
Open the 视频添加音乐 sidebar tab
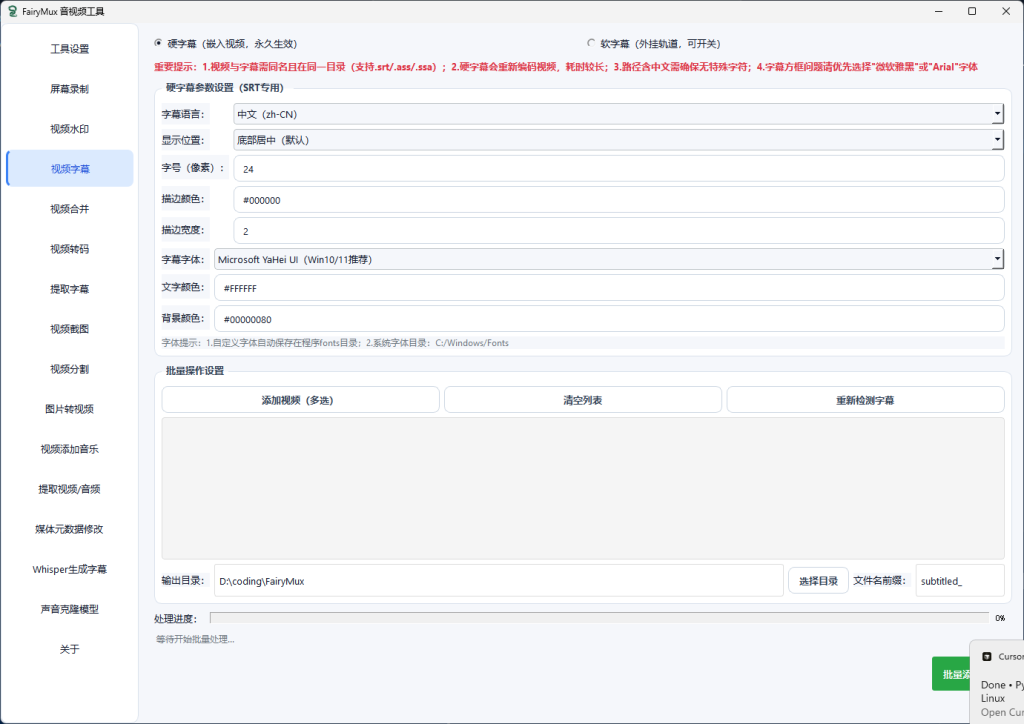point(70,449)
